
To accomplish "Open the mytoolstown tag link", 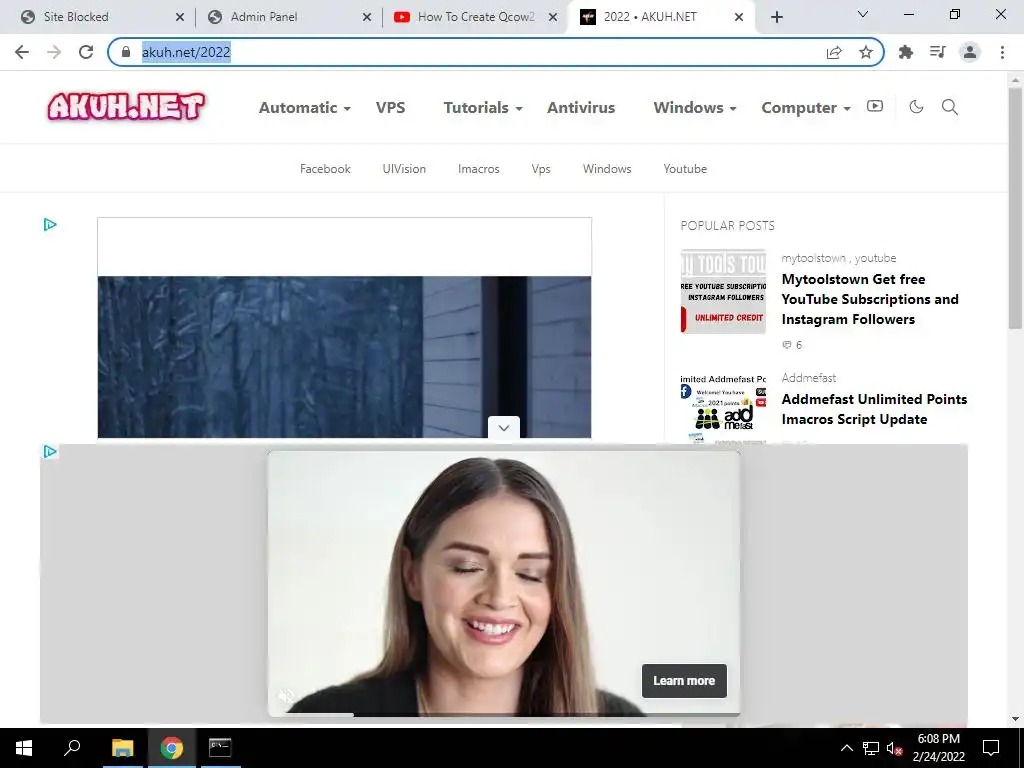I will pyautogui.click(x=813, y=258).
